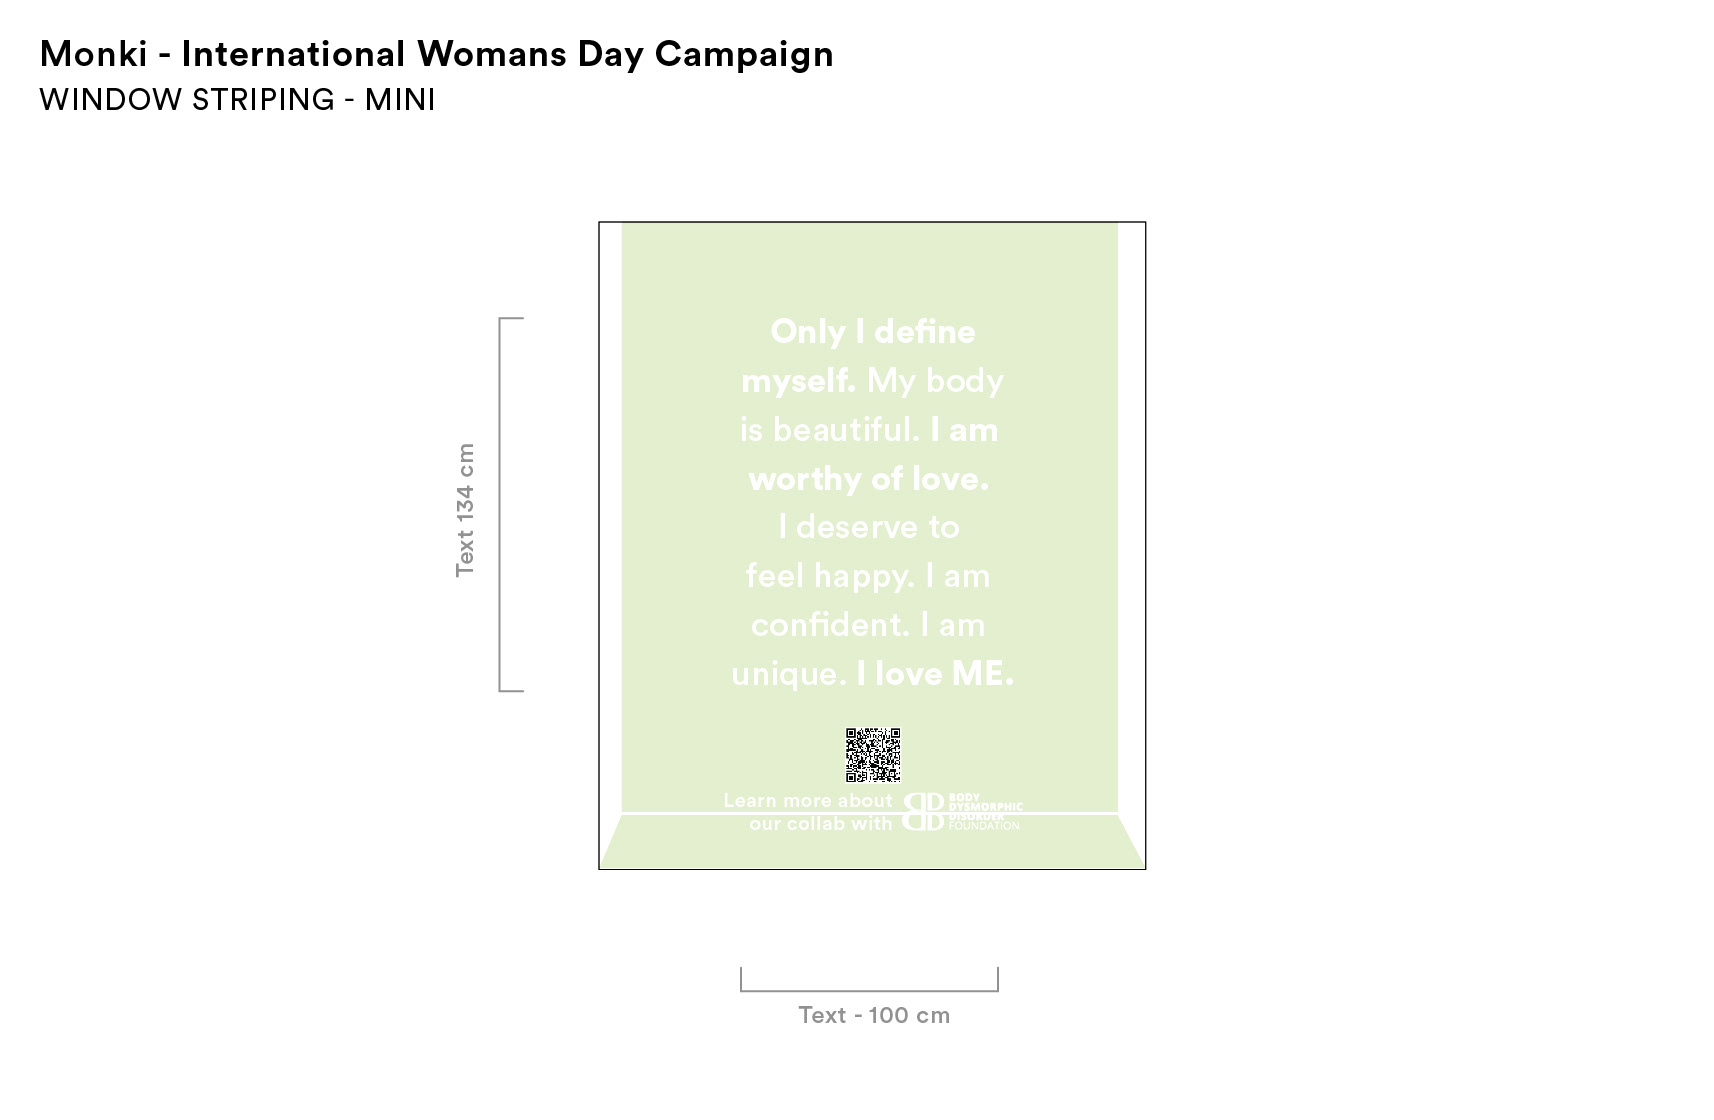Select the 'Text - 100 cm' dimension label
Viewport: 1714px width, 1120px height.
[874, 1015]
